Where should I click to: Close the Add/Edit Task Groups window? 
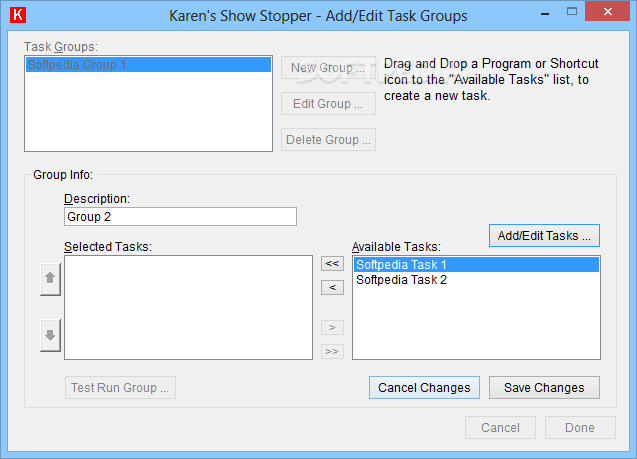[608, 12]
